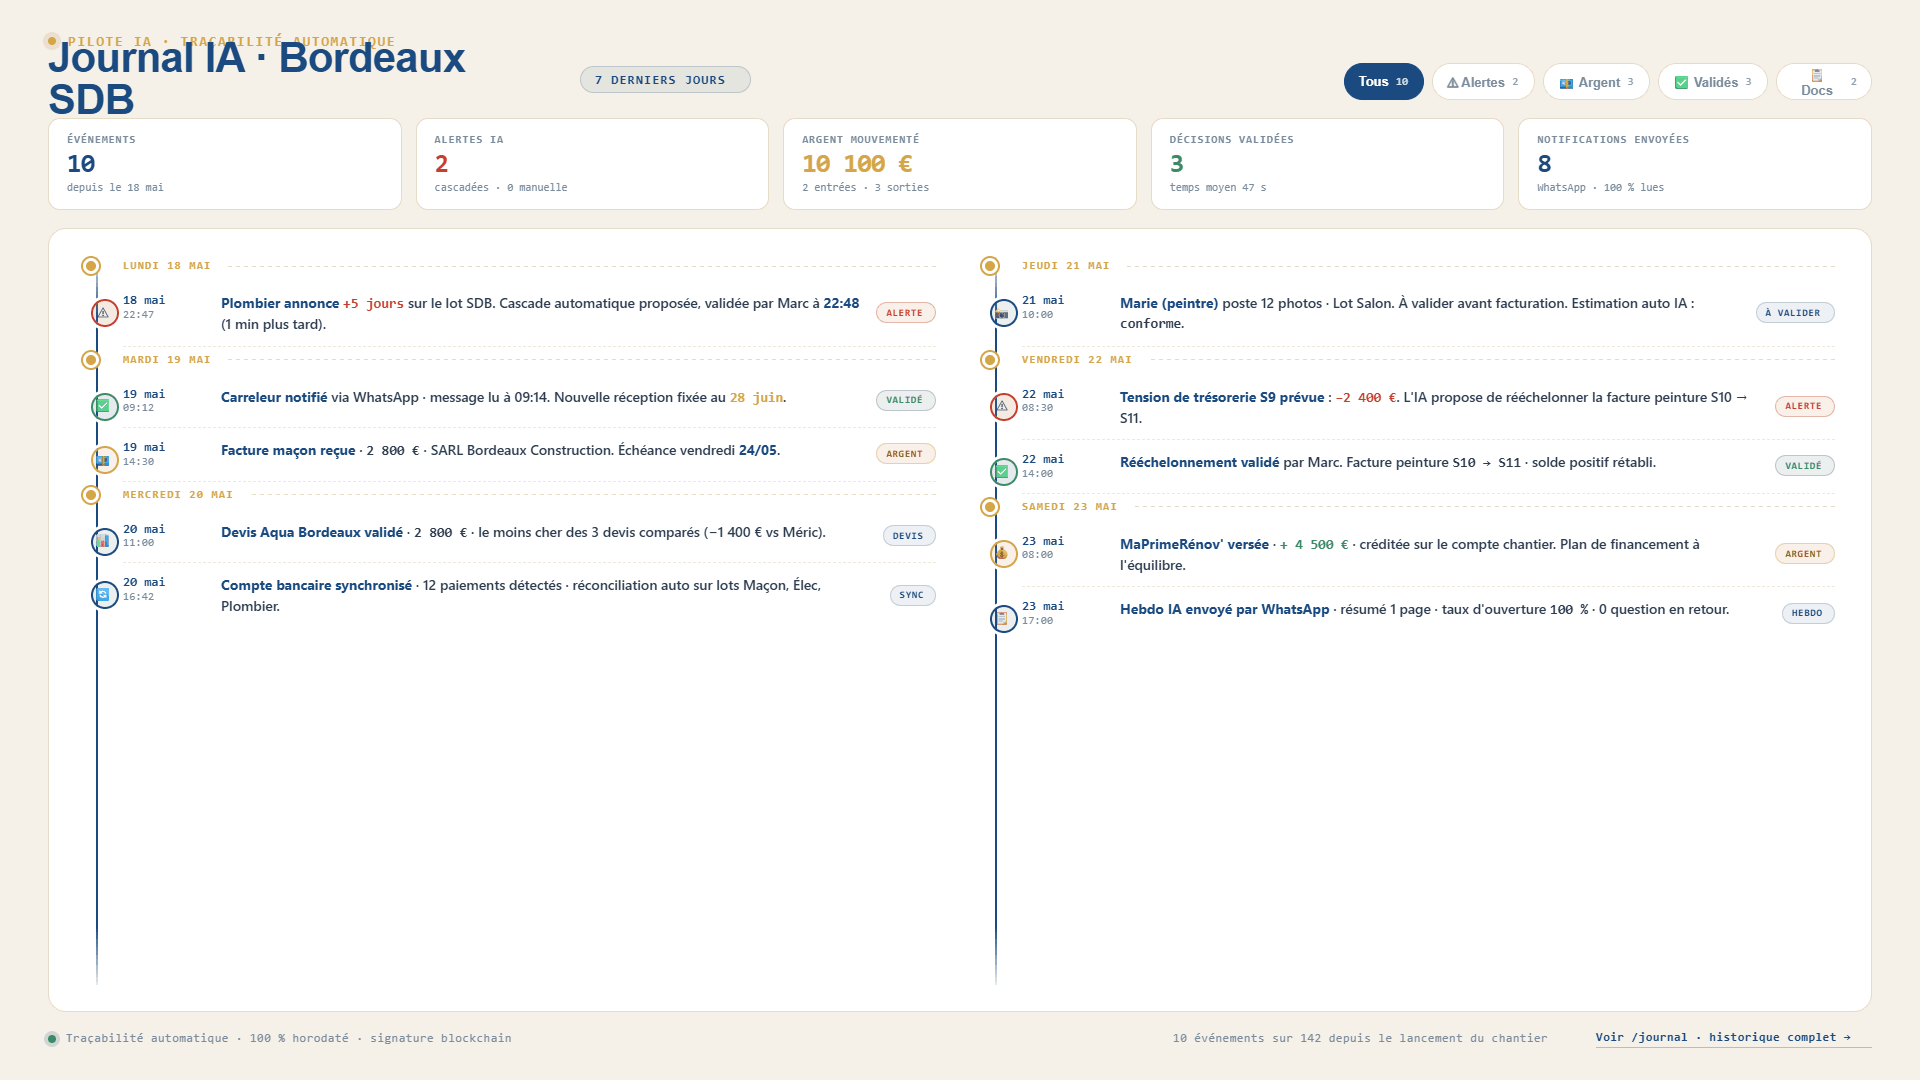Click the sync icon for Compte bancaire synchronisé
Viewport: 1920px width, 1080px height.
click(104, 595)
